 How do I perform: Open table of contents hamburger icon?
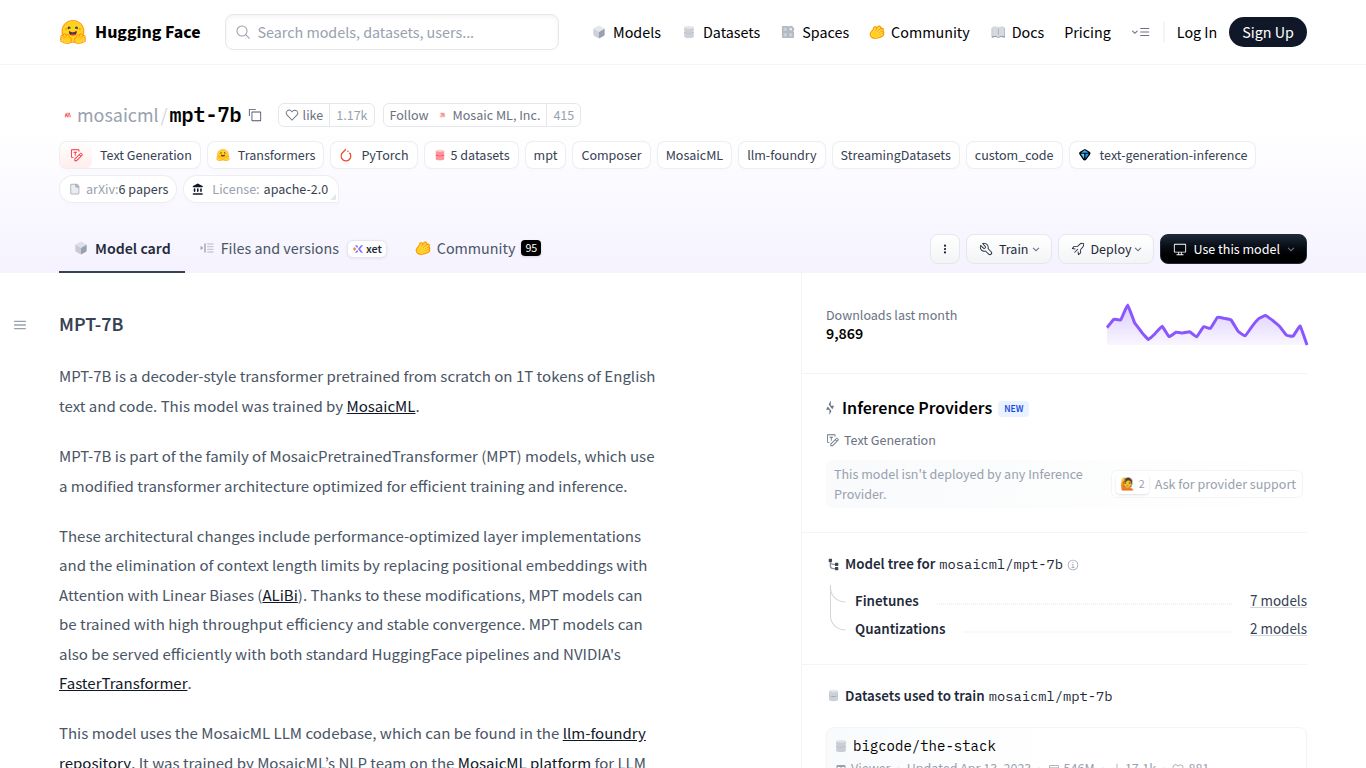(20, 325)
